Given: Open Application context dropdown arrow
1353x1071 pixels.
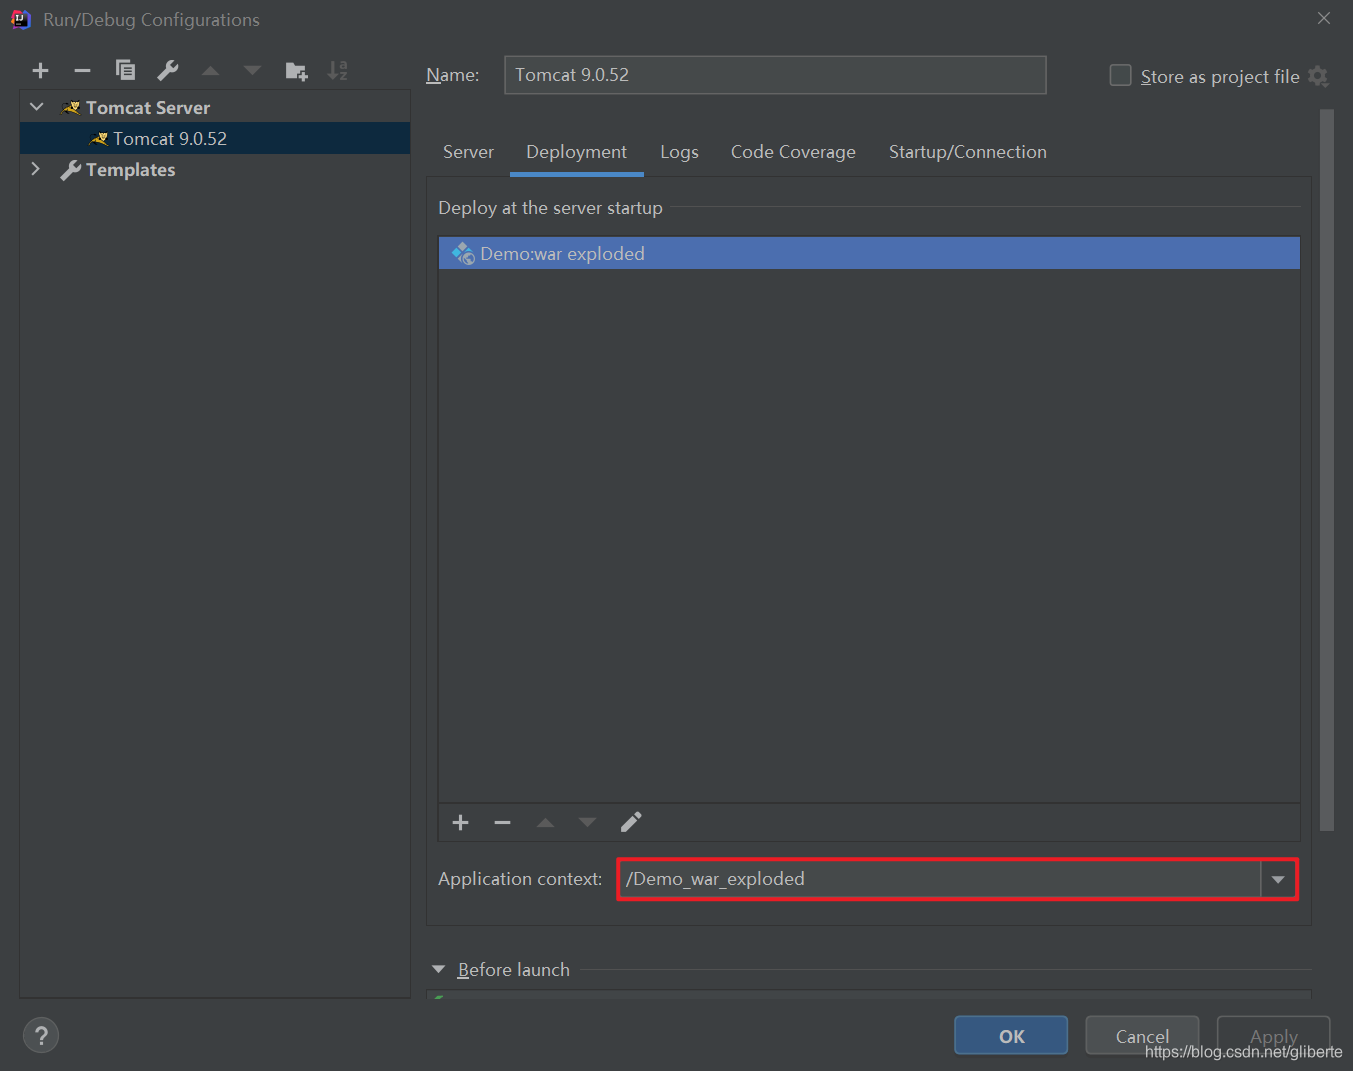Looking at the screenshot, I should tap(1278, 880).
